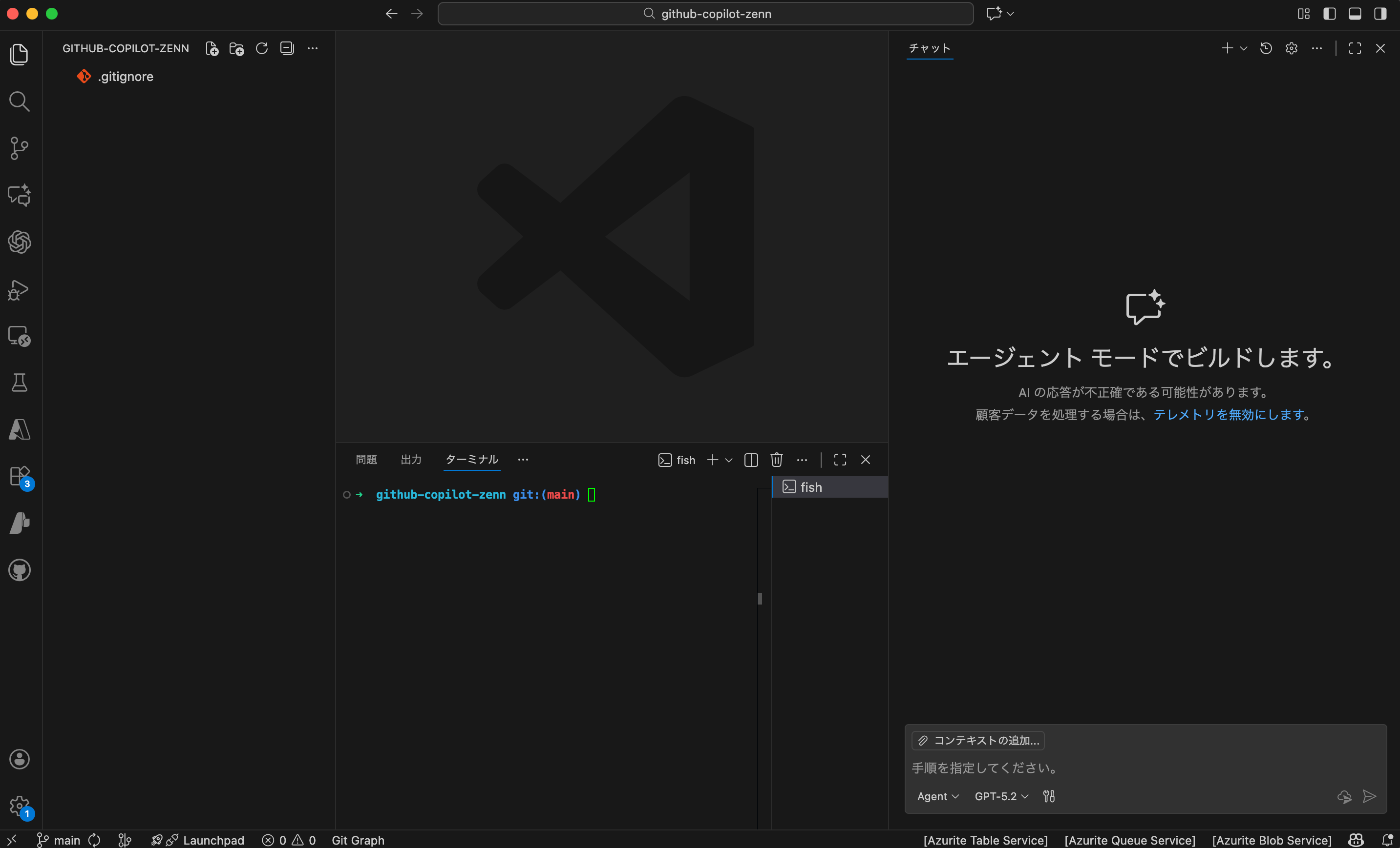This screenshot has width=1400, height=848.
Task: Select the .gitignore file
Action: [x=189, y=76]
